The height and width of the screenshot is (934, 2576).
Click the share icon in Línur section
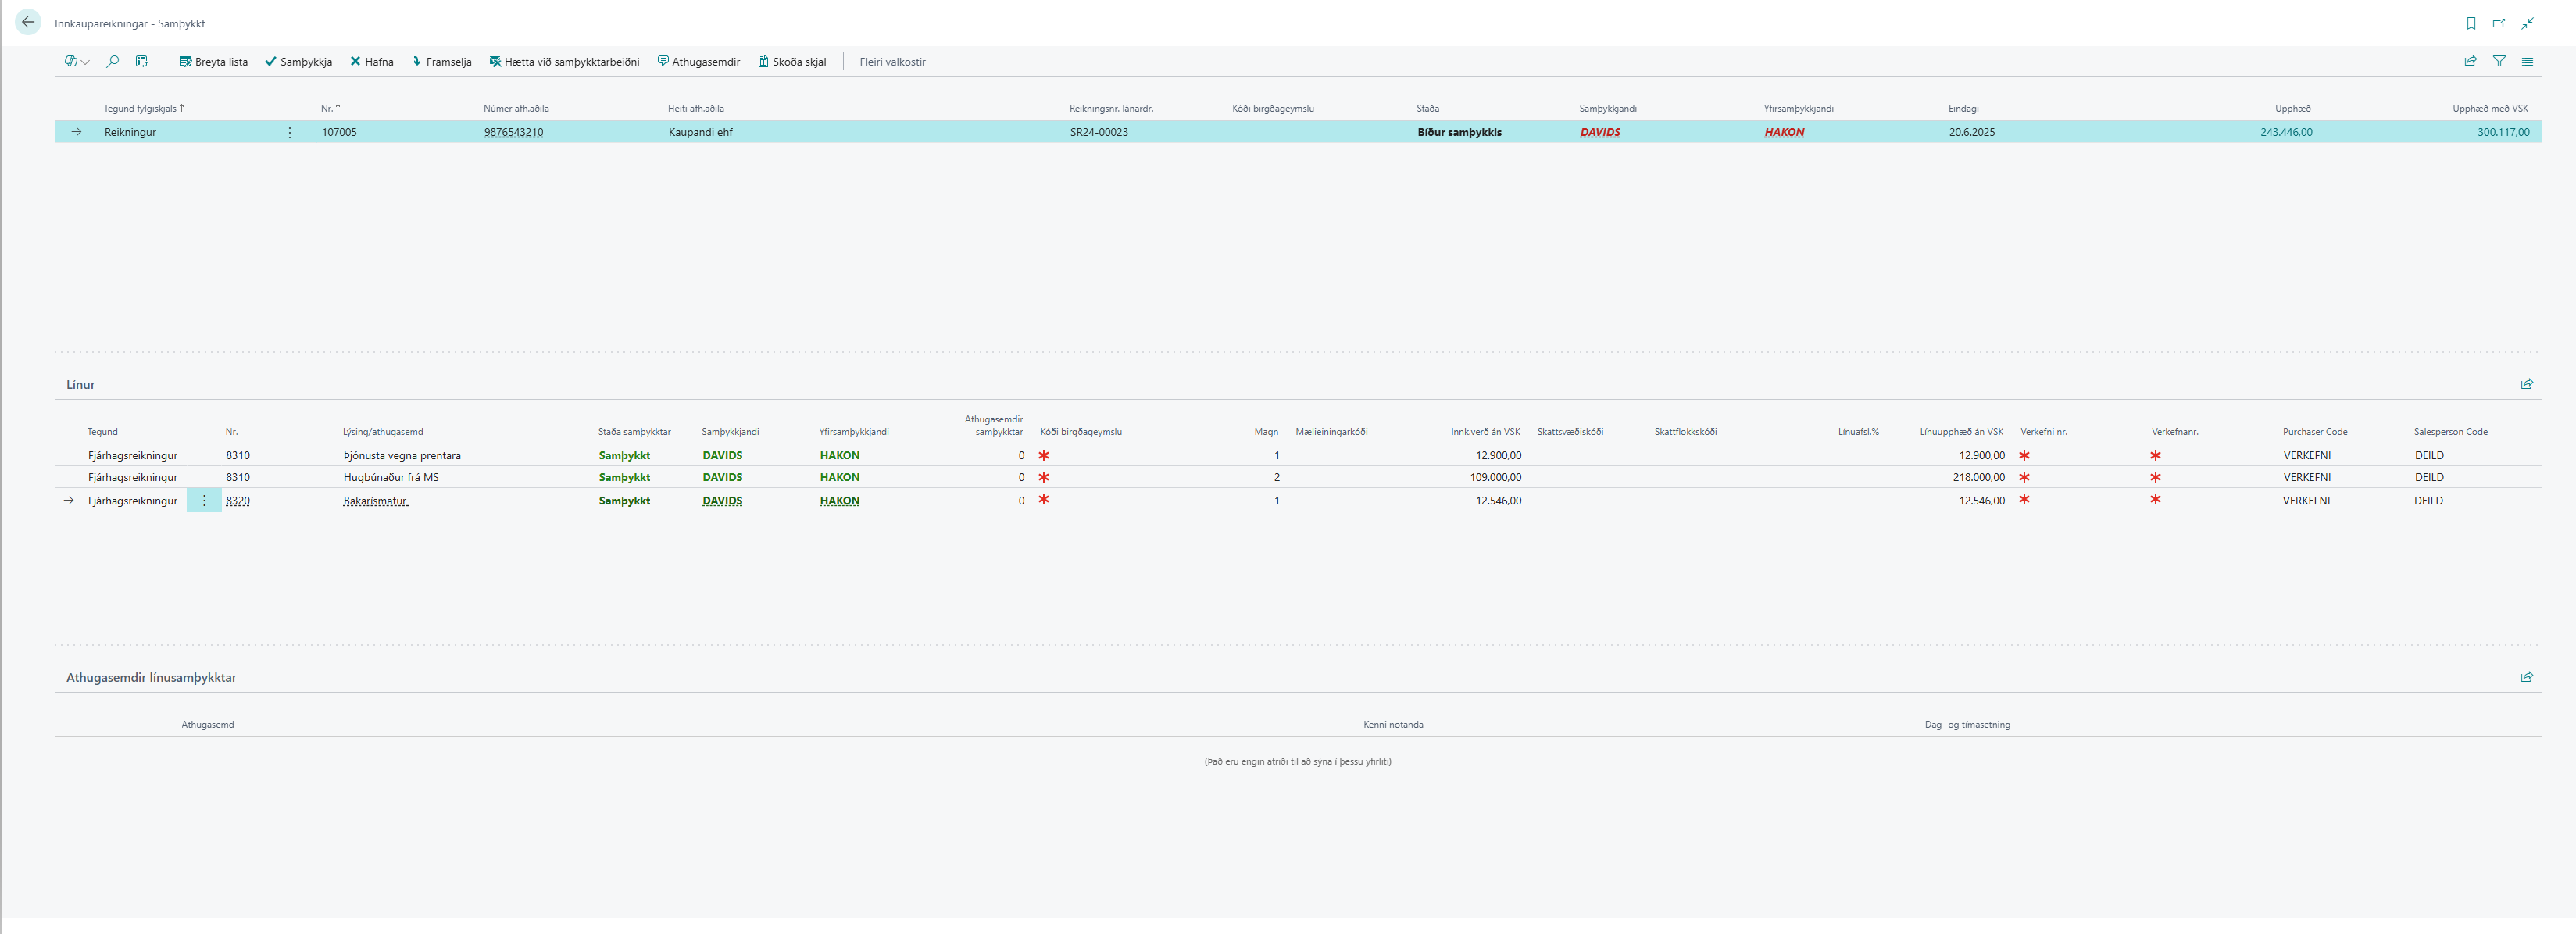[x=2527, y=384]
